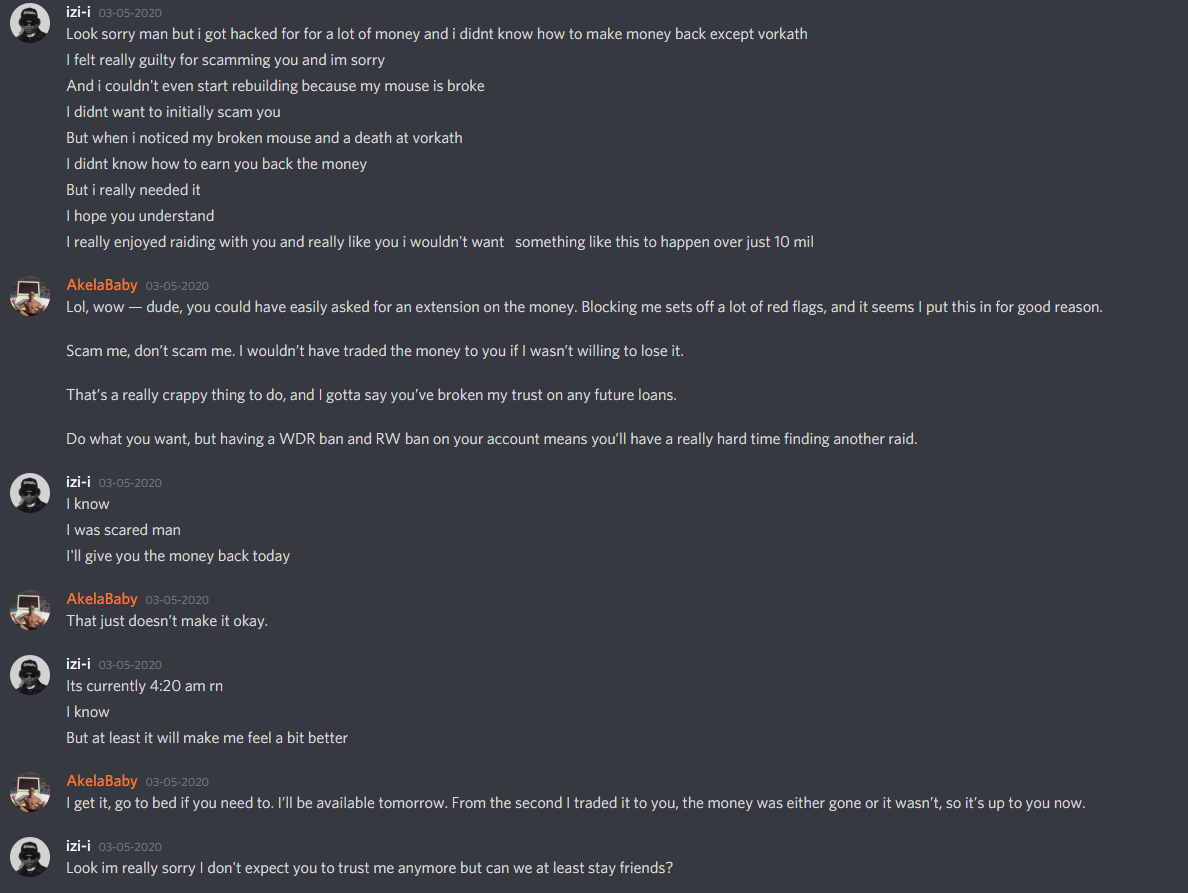The image size is (1188, 893).
Task: Click the 'Scam me, don't scam me' message line
Action: [x=374, y=351]
